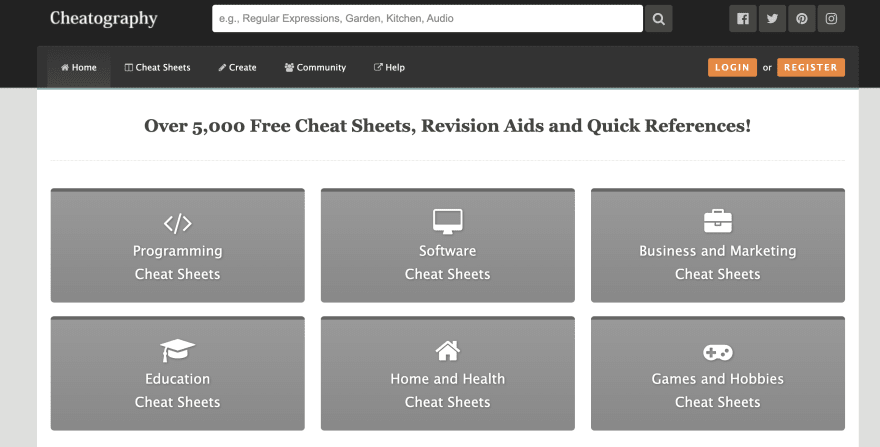Click the 'Over 5,000 Free Cheat Sheets' heading
Viewport: 880px width, 447px height.
coord(447,126)
